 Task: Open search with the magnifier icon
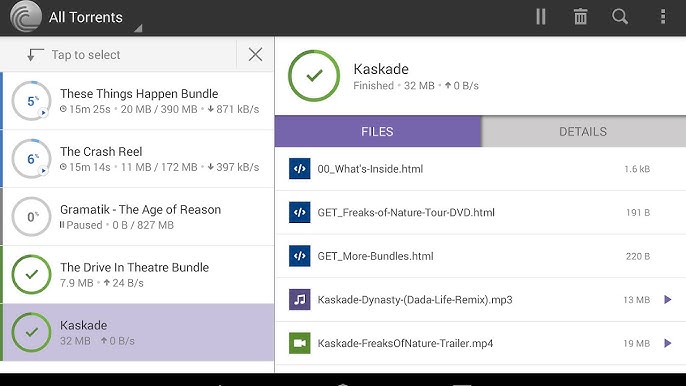[x=620, y=17]
